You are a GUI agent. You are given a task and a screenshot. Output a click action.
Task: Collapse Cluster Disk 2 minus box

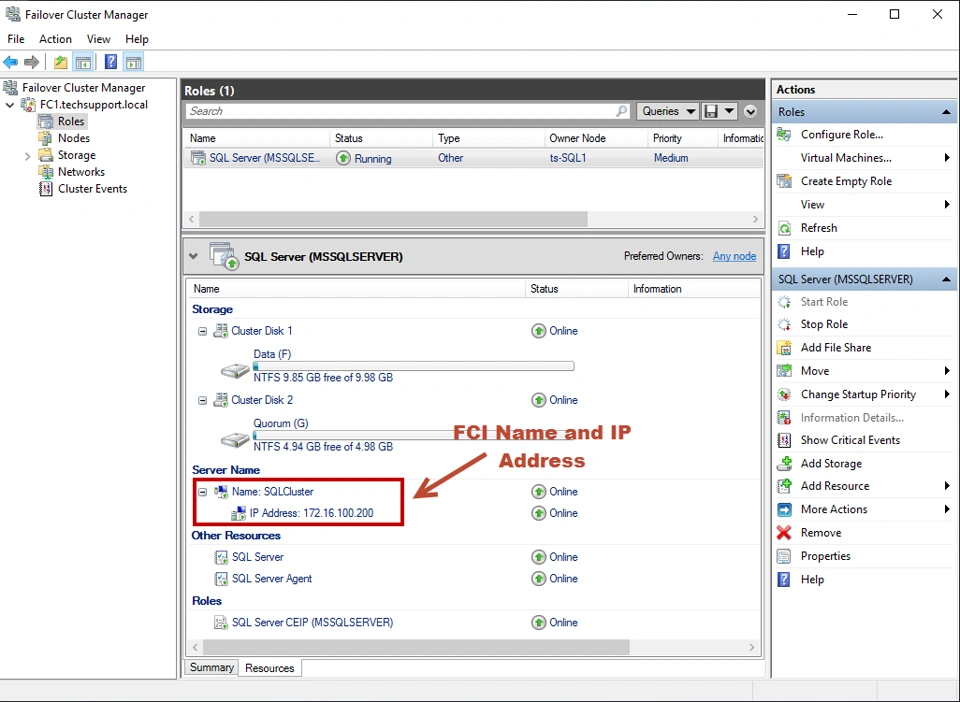pos(202,400)
